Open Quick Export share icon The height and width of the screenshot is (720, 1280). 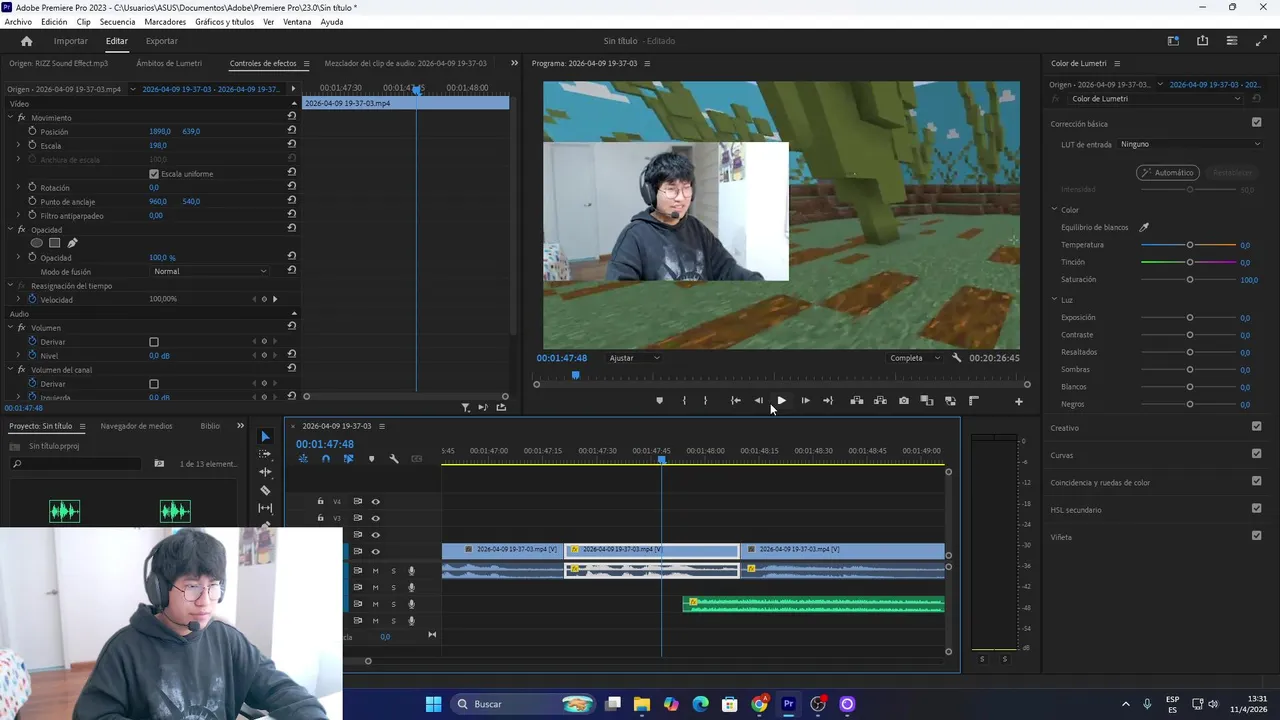tap(1202, 41)
